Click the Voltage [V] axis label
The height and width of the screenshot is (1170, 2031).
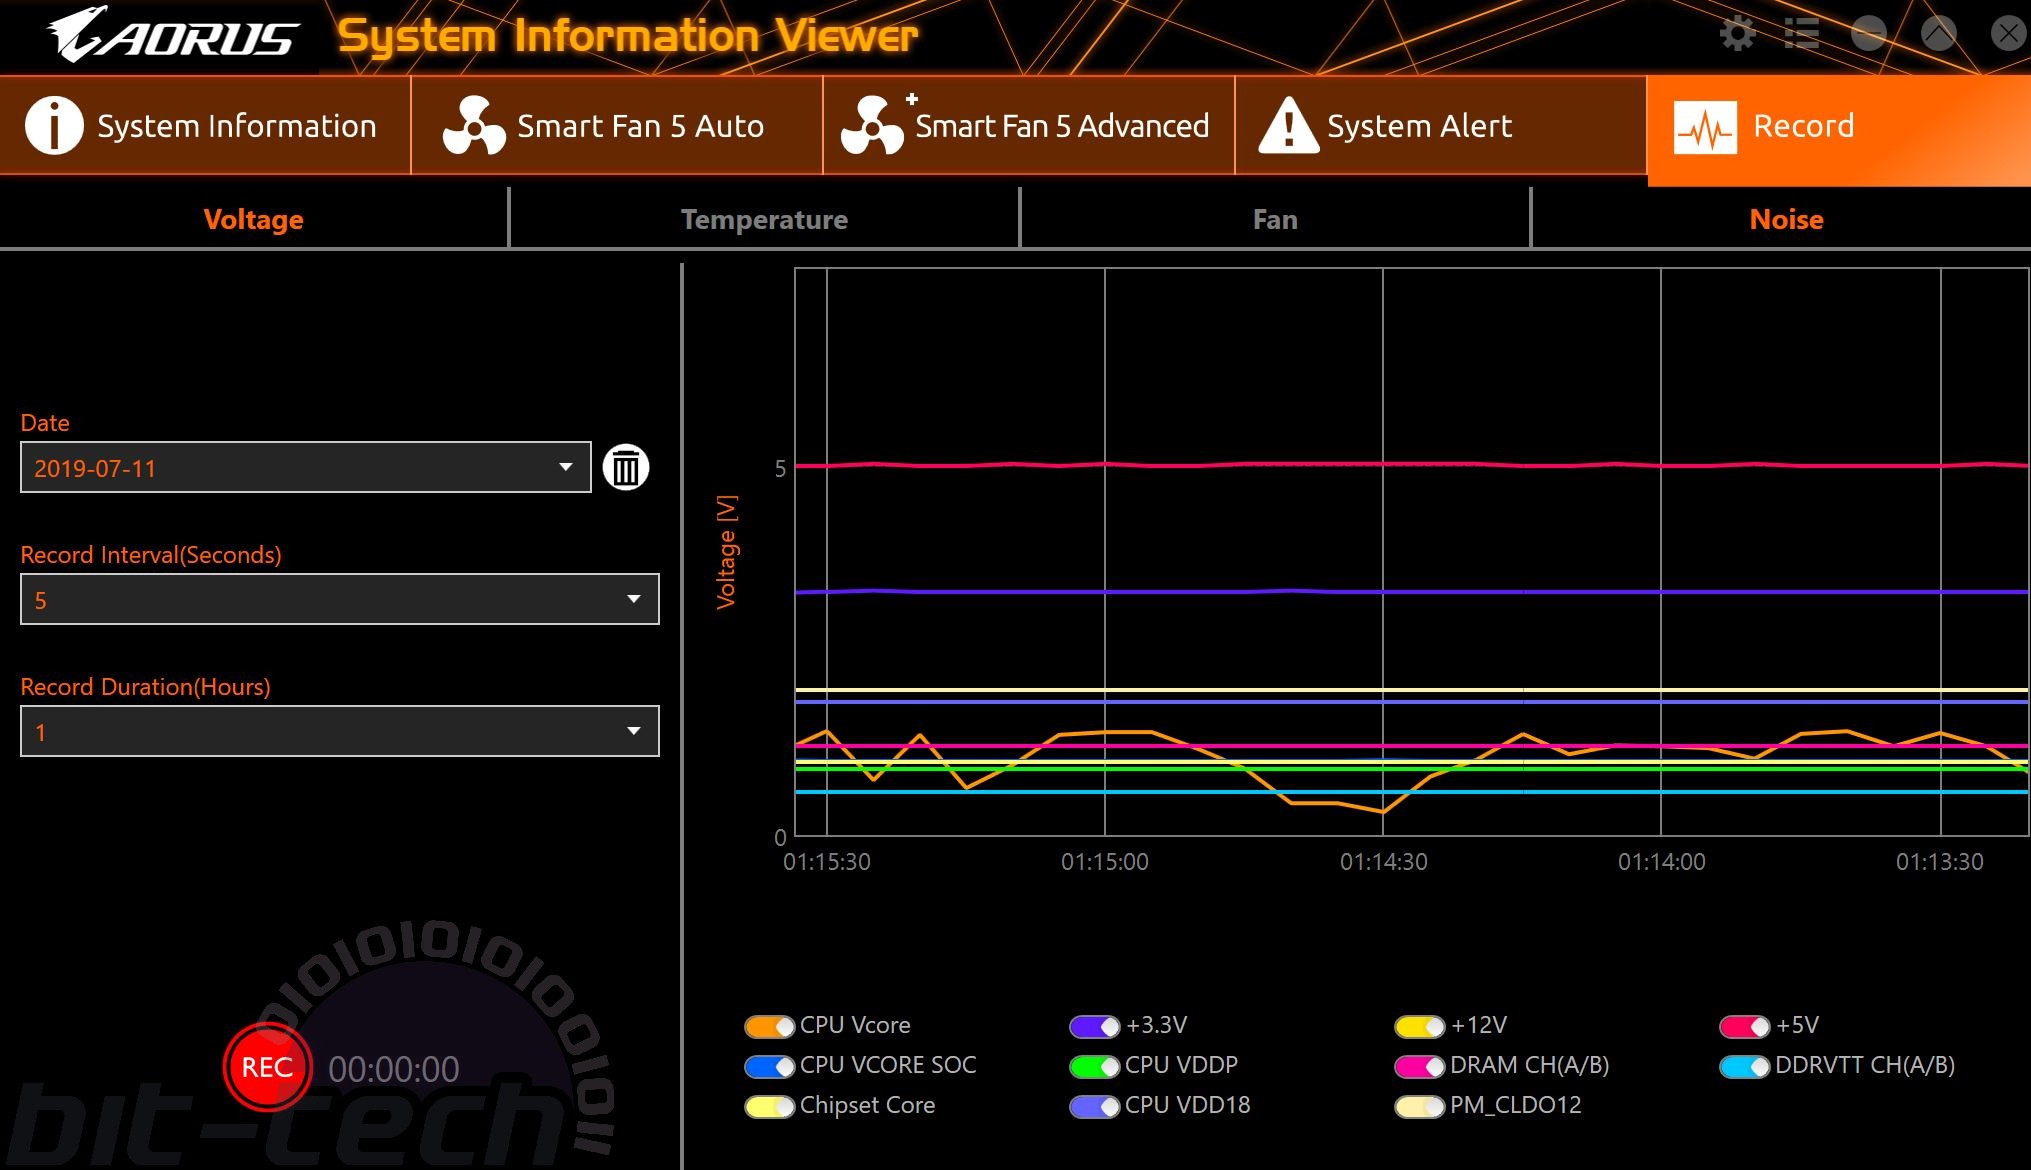coord(726,551)
